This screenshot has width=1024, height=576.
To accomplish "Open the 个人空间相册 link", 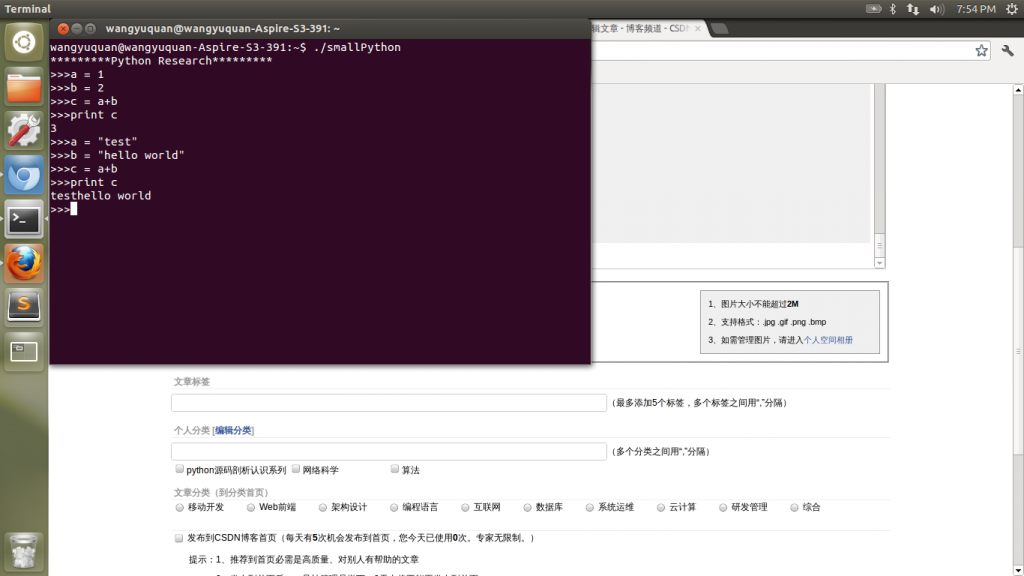I will click(828, 340).
